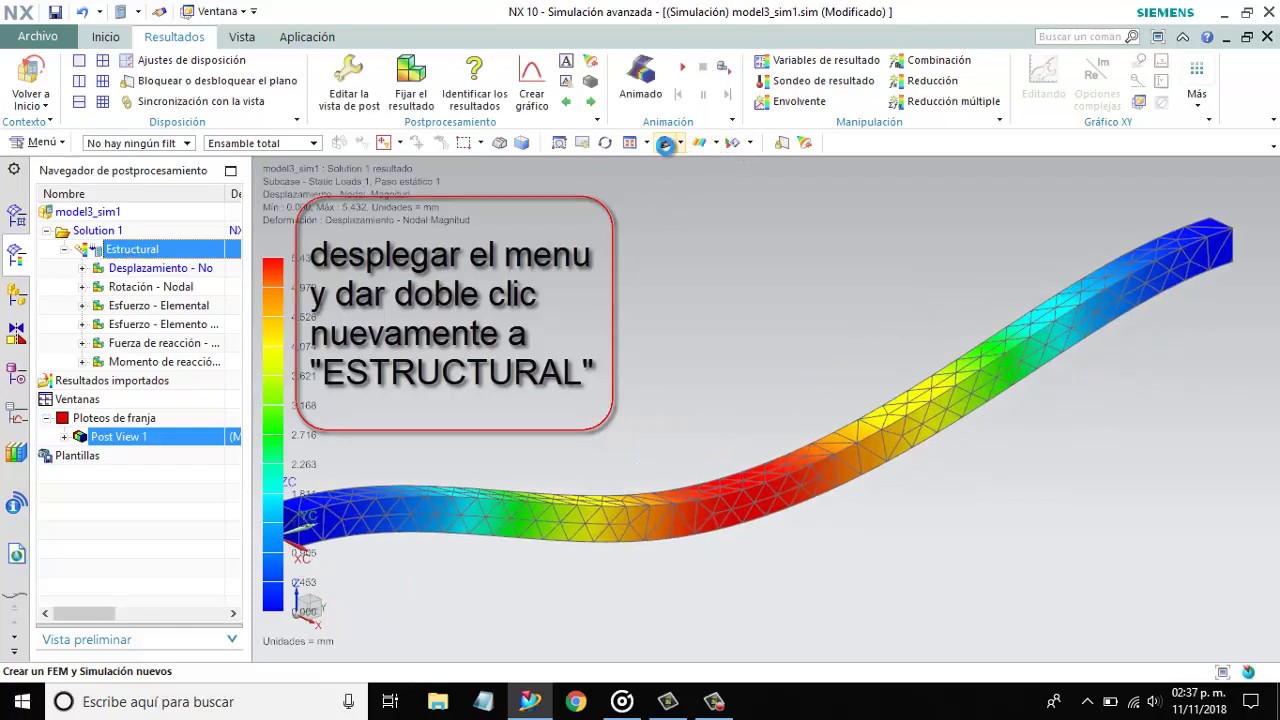Viewport: 1280px width, 720px height.
Task: Collapse the Solution 1 node
Action: pos(46,231)
